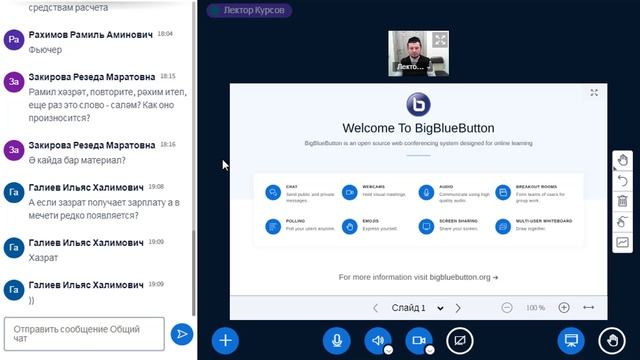Click the Multi-user Whiteboard icon on slide
Viewport: 640px width, 360px height.
[503, 227]
